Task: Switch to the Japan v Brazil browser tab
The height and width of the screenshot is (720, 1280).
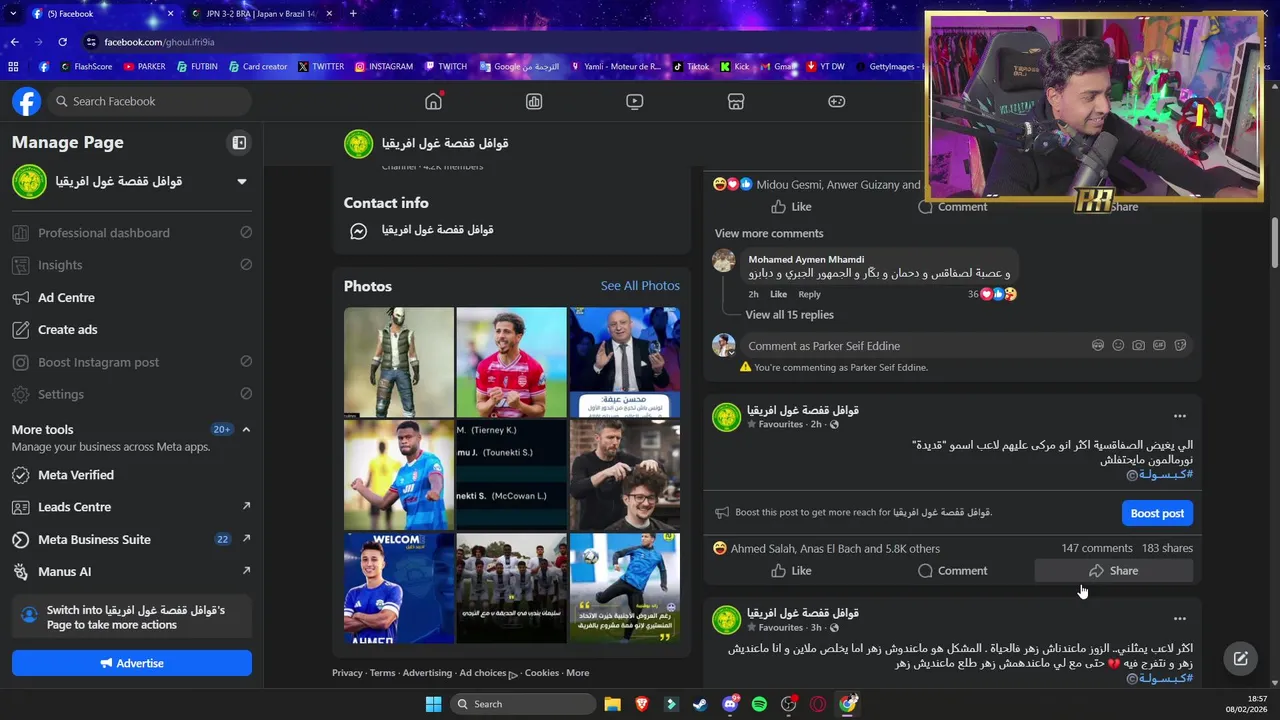Action: pos(261,14)
